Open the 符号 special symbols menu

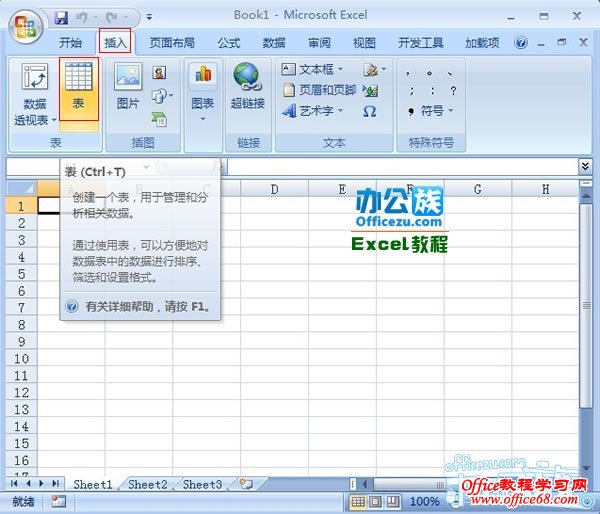coord(431,111)
